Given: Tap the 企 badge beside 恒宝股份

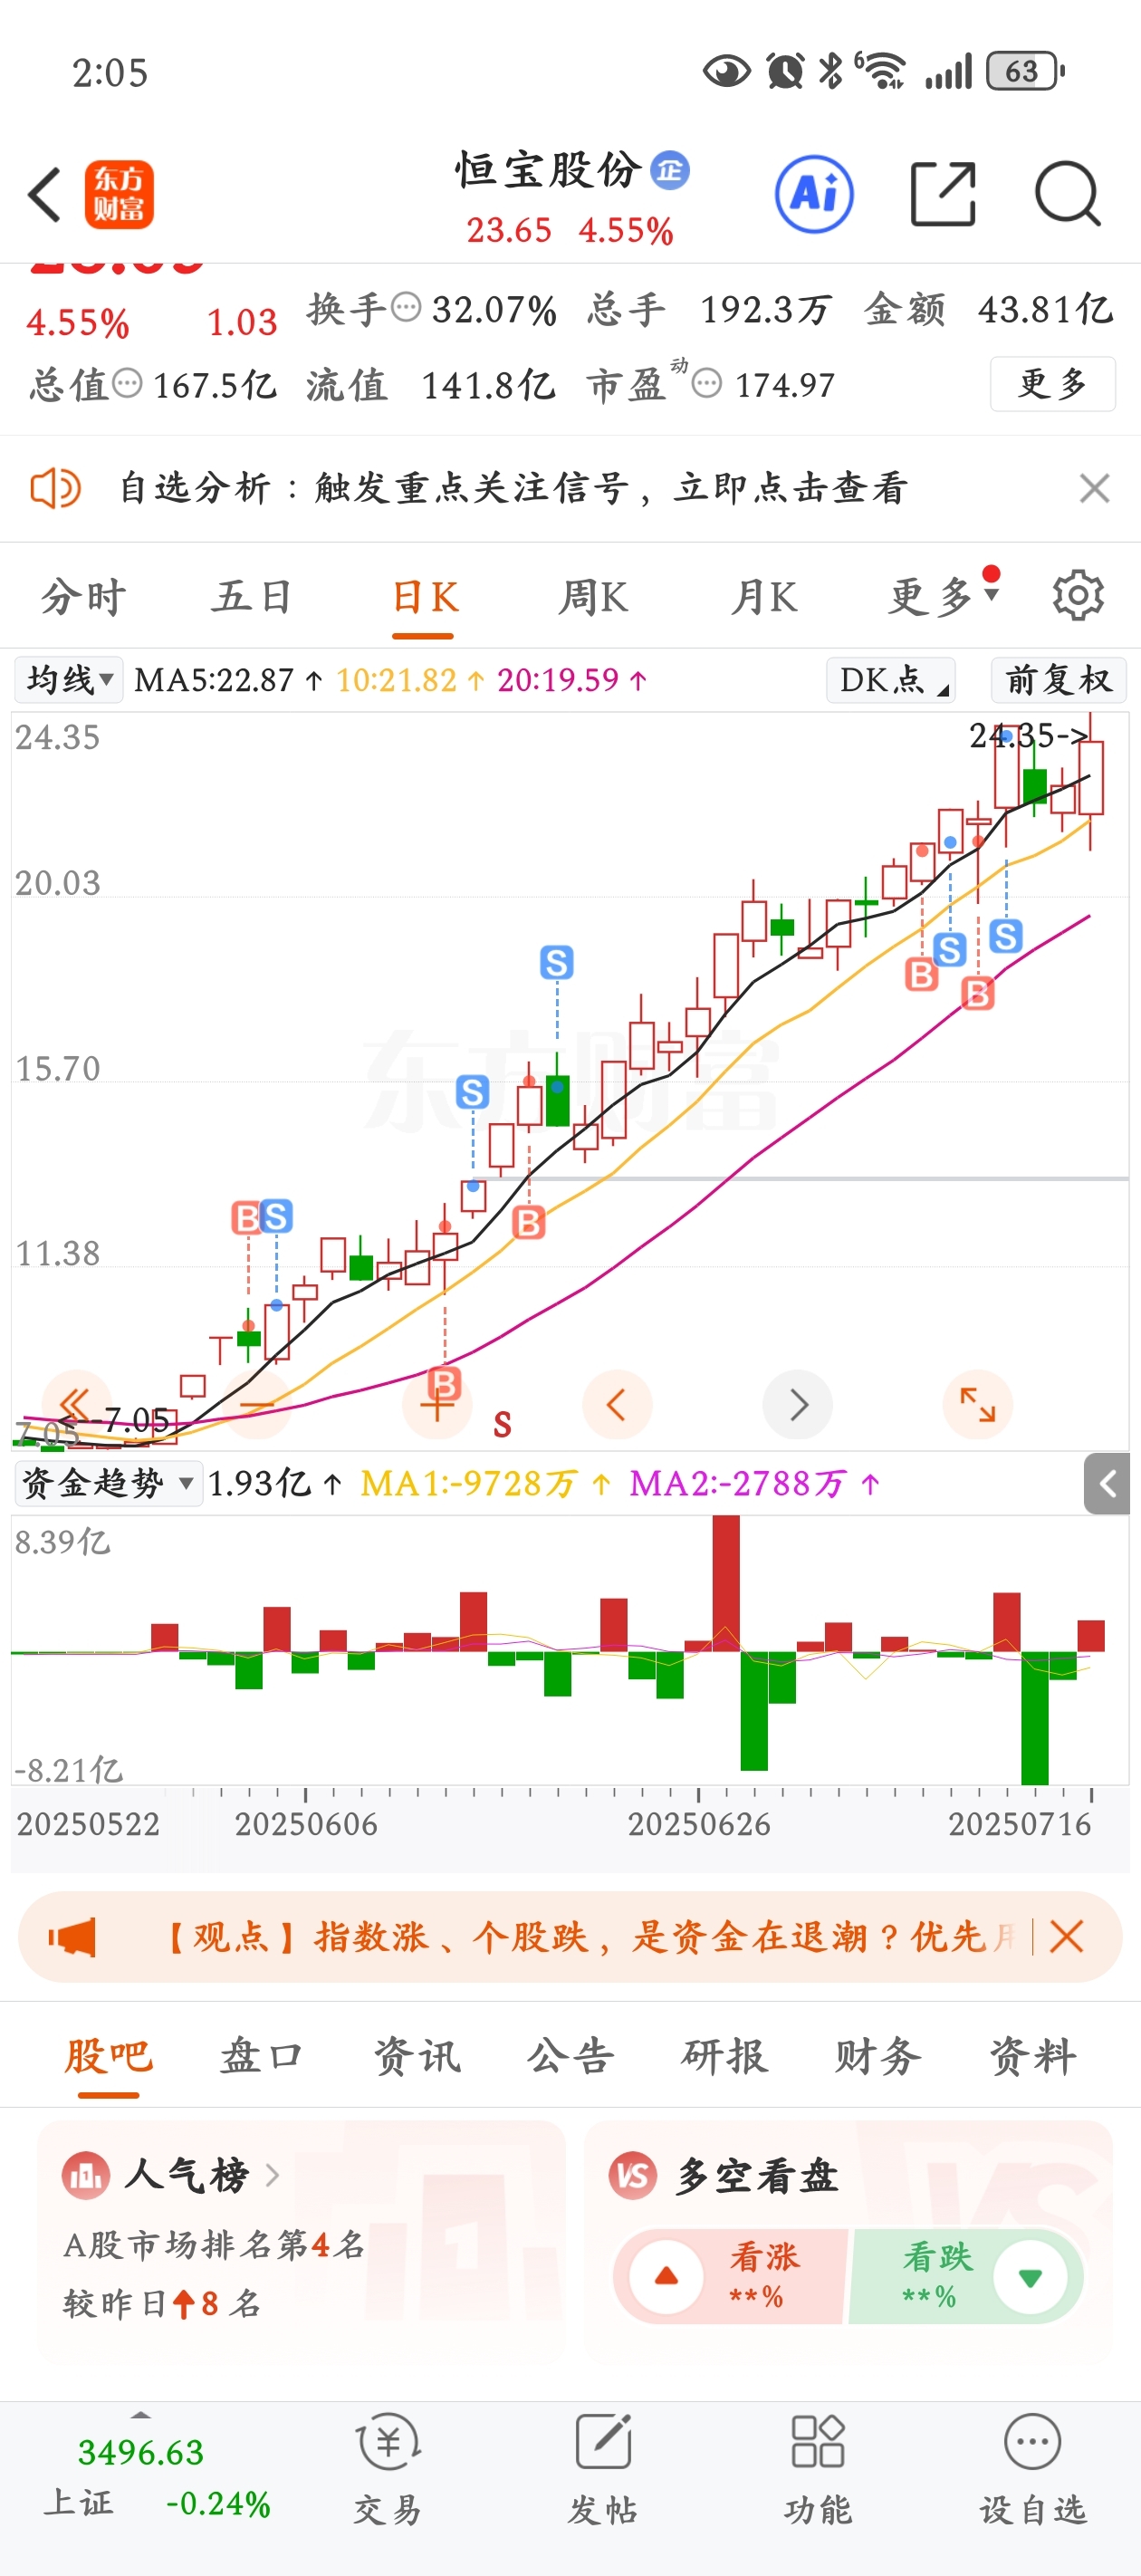Looking at the screenshot, I should 670,170.
